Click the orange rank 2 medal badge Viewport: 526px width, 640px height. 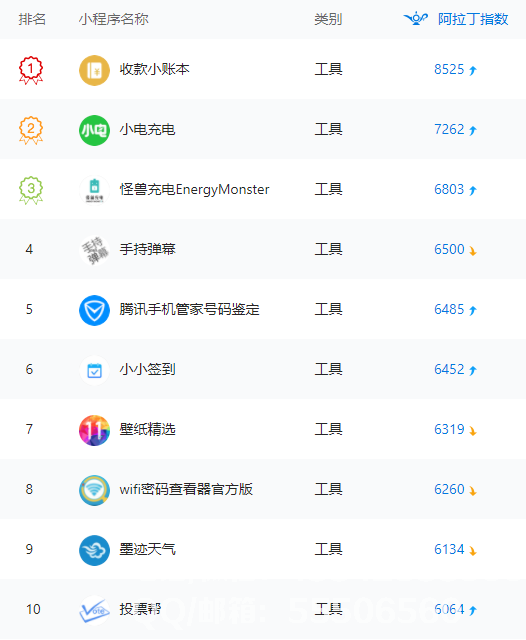coord(31,130)
